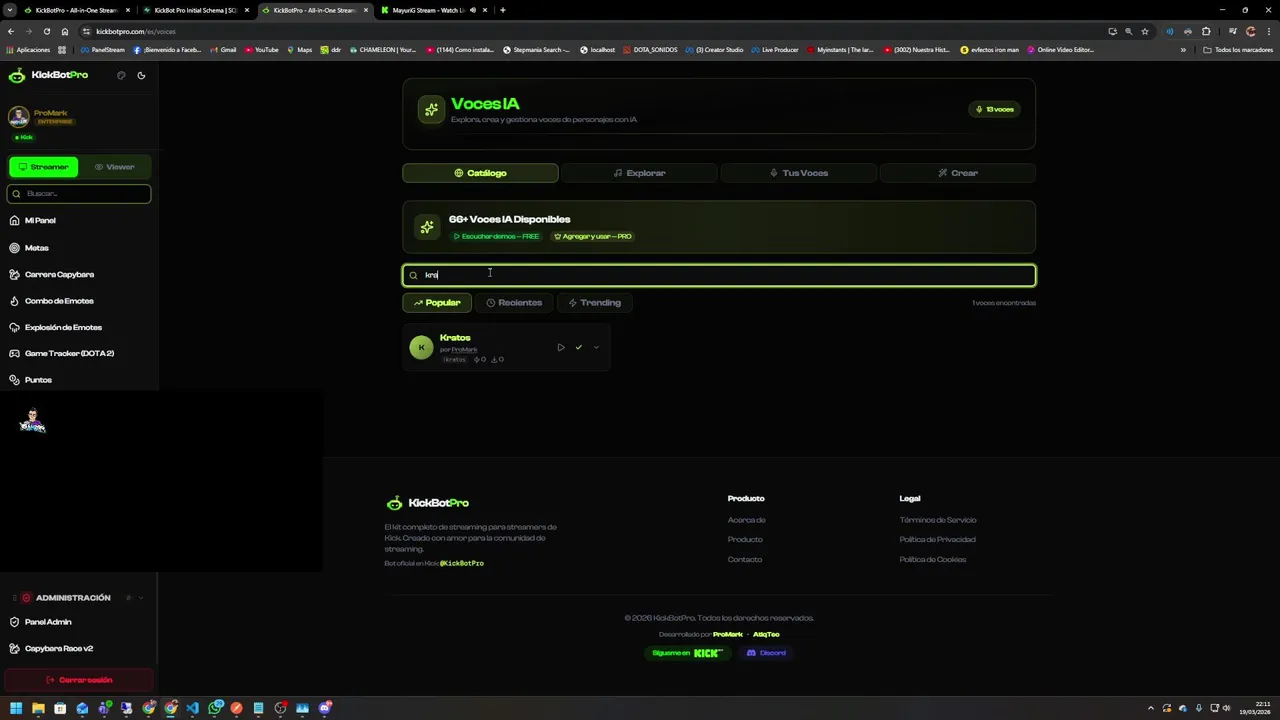Select the Explorar tab
This screenshot has height=720, width=1280.
coord(639,173)
